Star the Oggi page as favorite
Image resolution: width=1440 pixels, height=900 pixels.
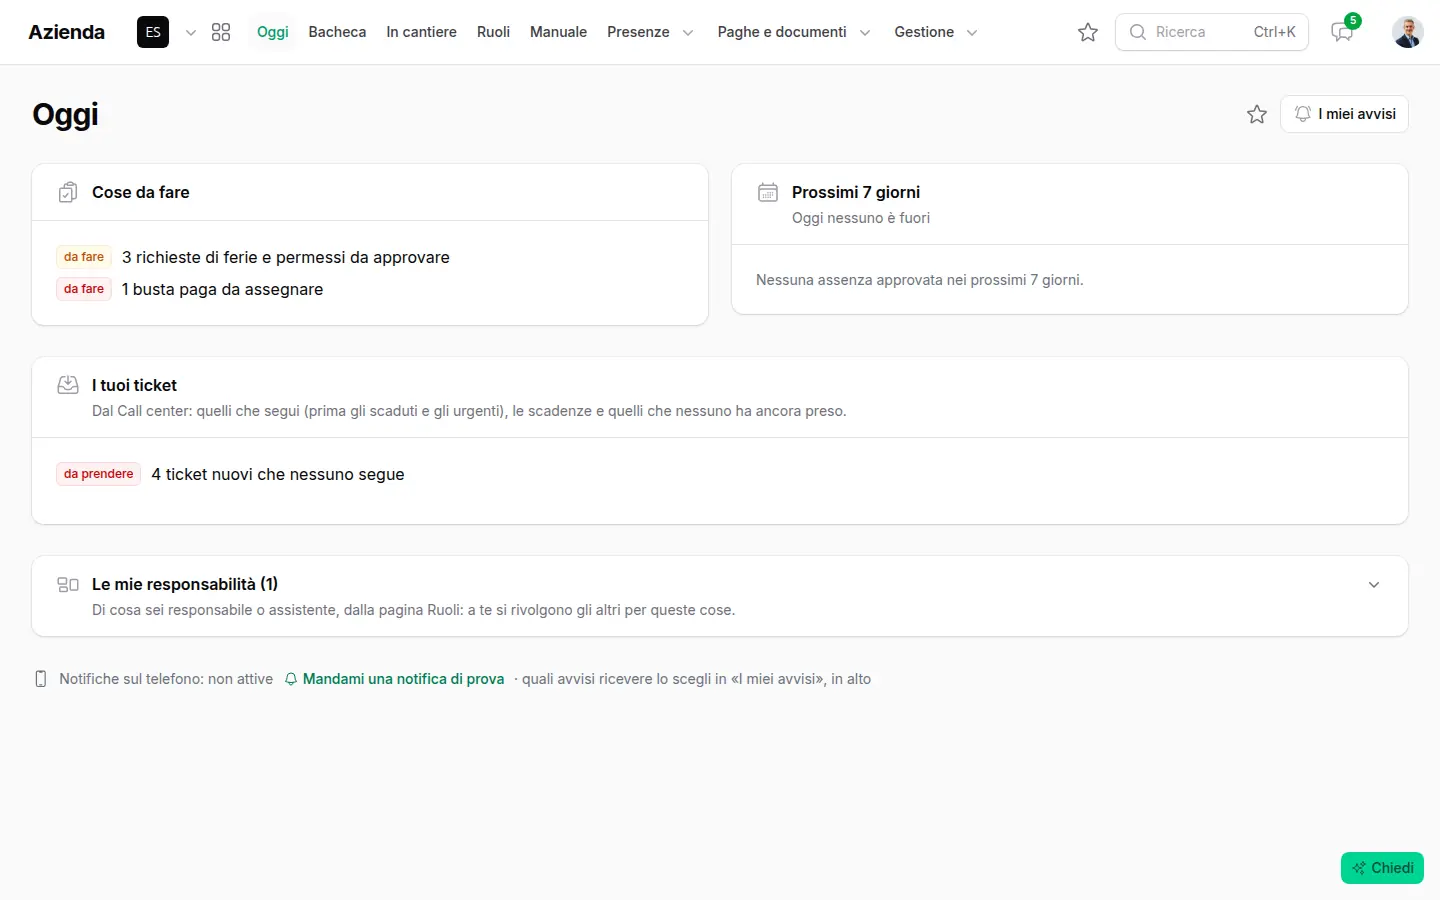(1257, 114)
